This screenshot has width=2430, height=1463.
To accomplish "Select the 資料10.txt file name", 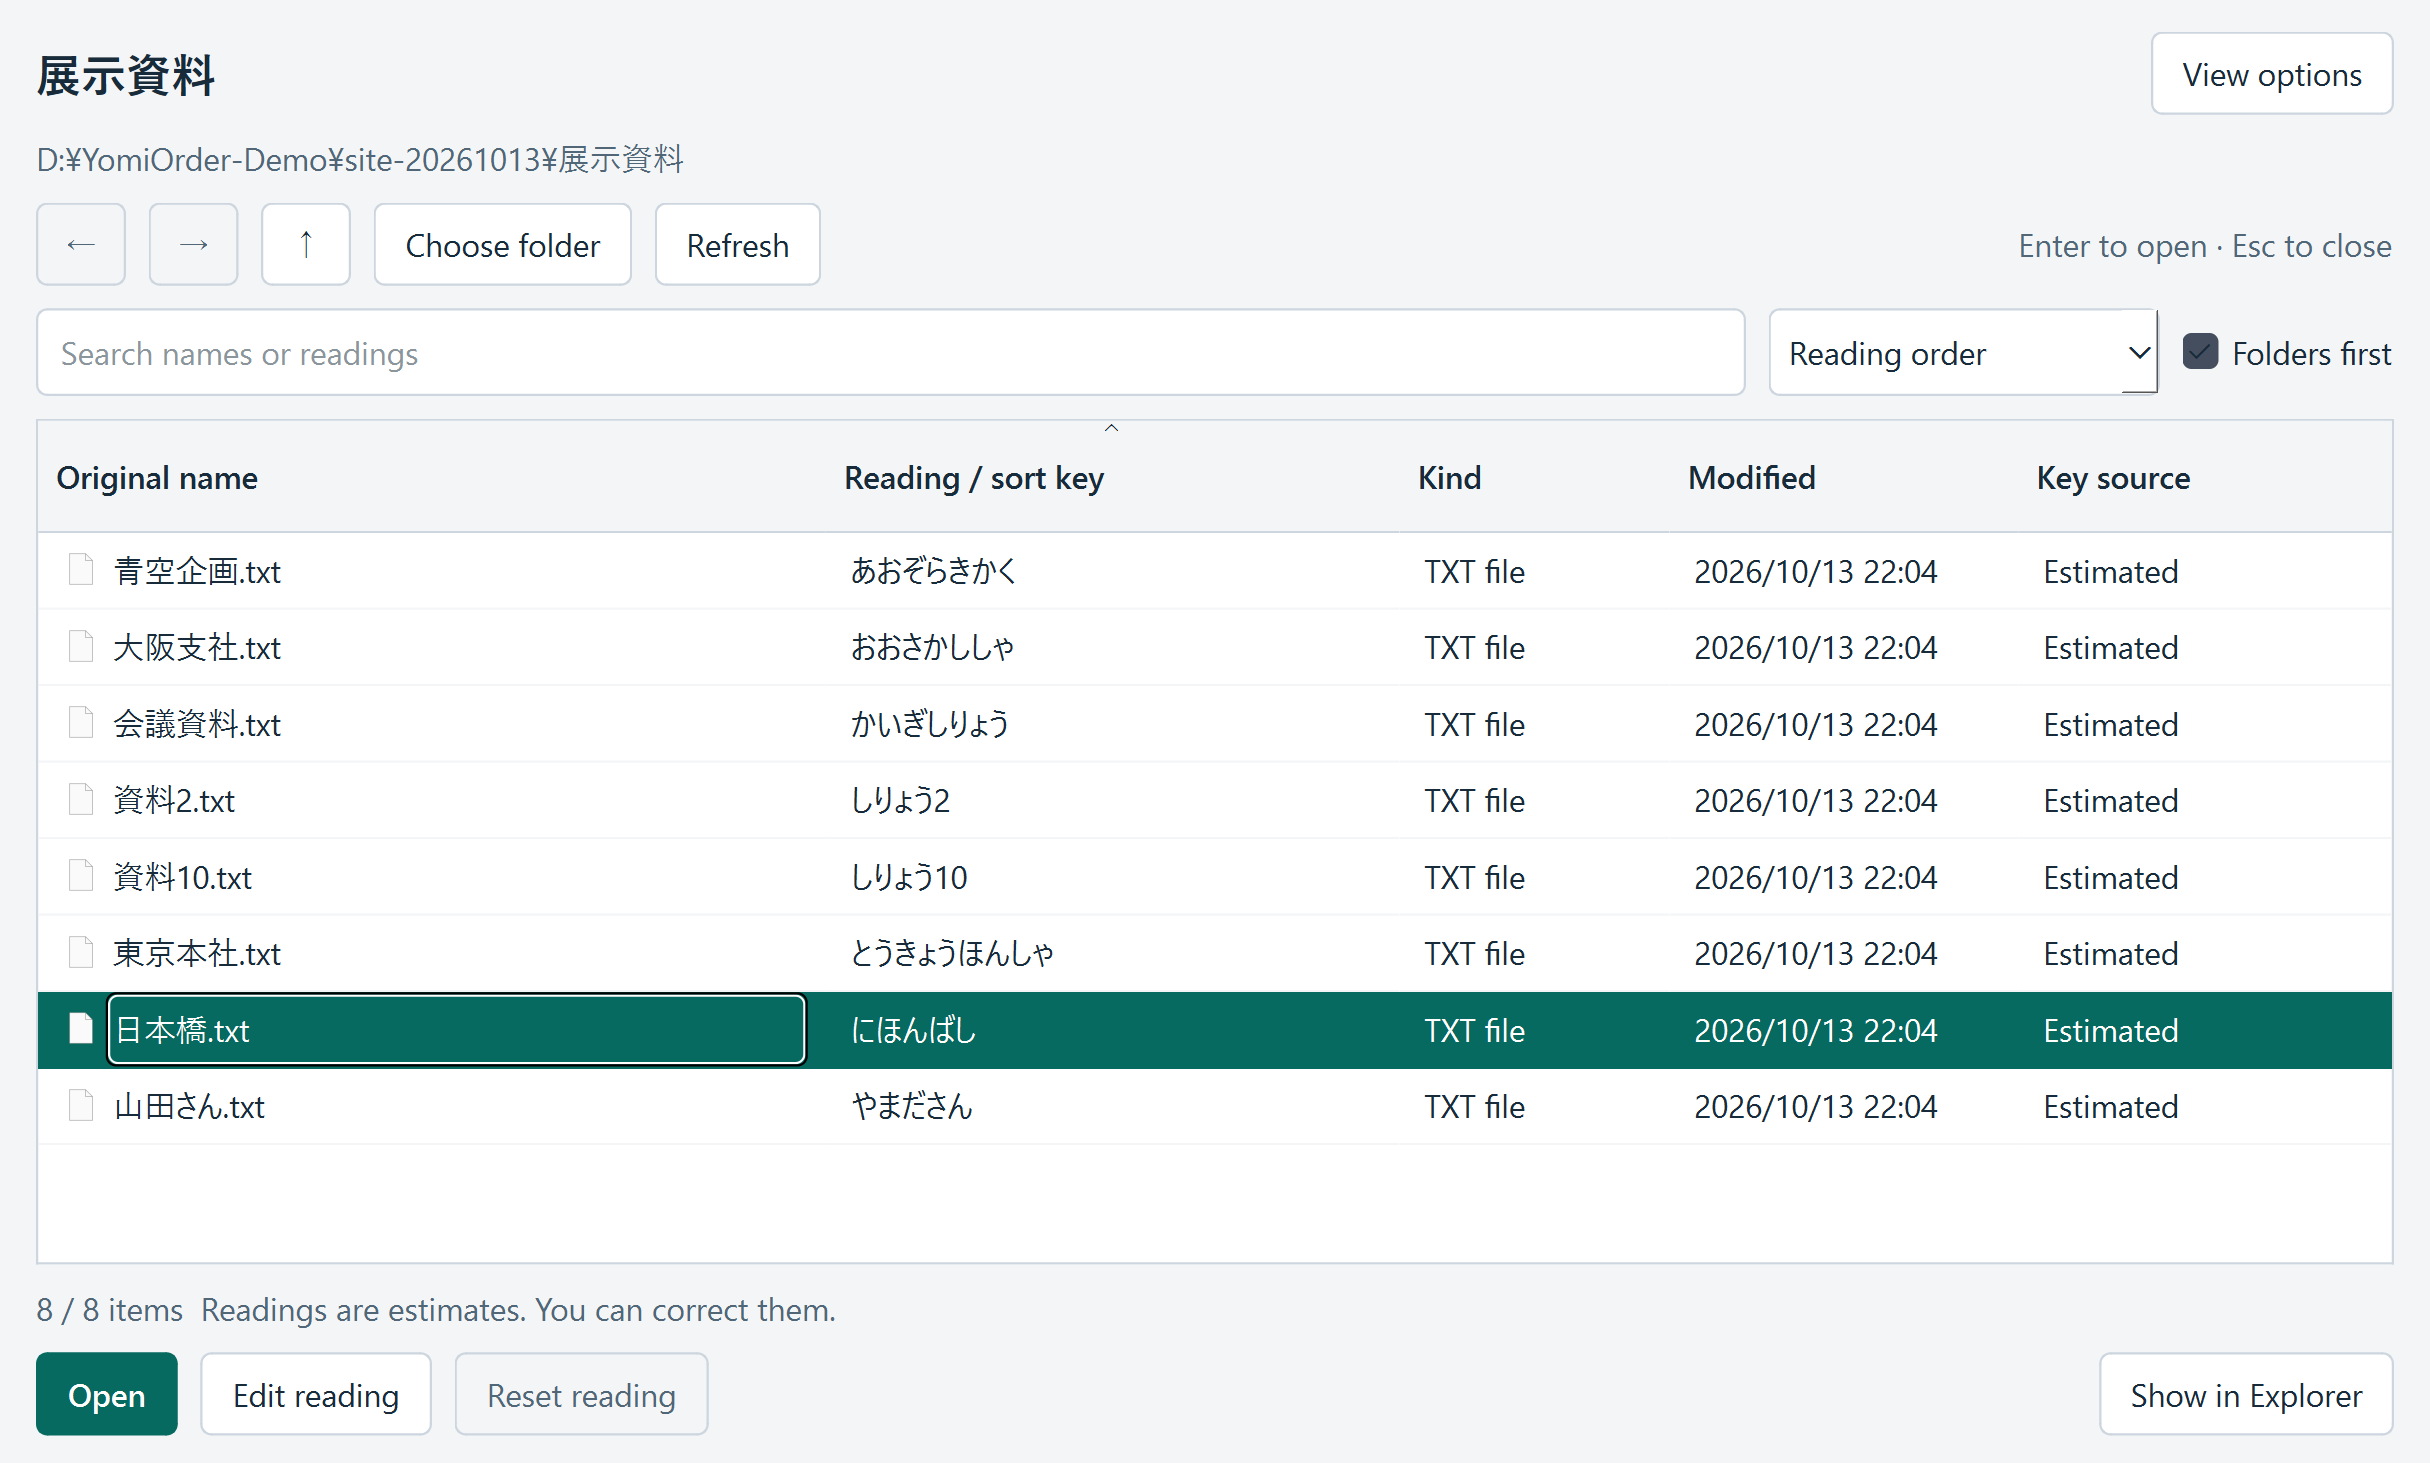I will 182,877.
